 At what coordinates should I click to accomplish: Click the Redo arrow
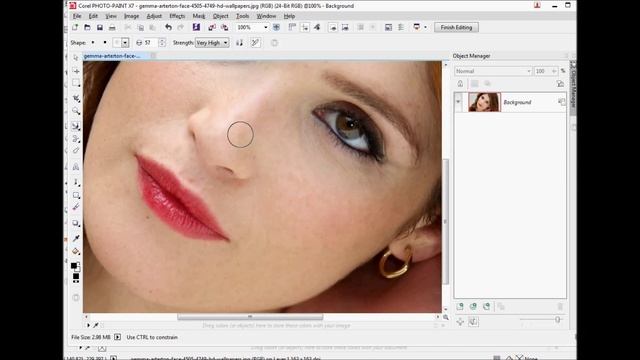181,27
